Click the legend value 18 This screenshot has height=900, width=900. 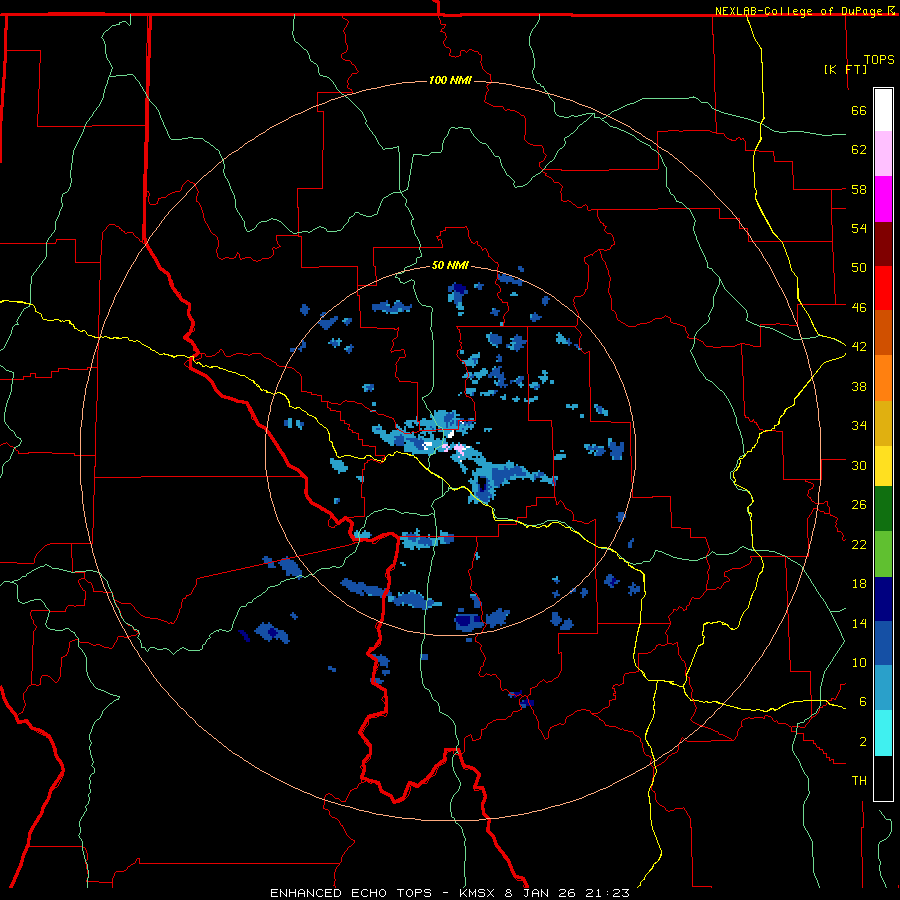tap(859, 584)
